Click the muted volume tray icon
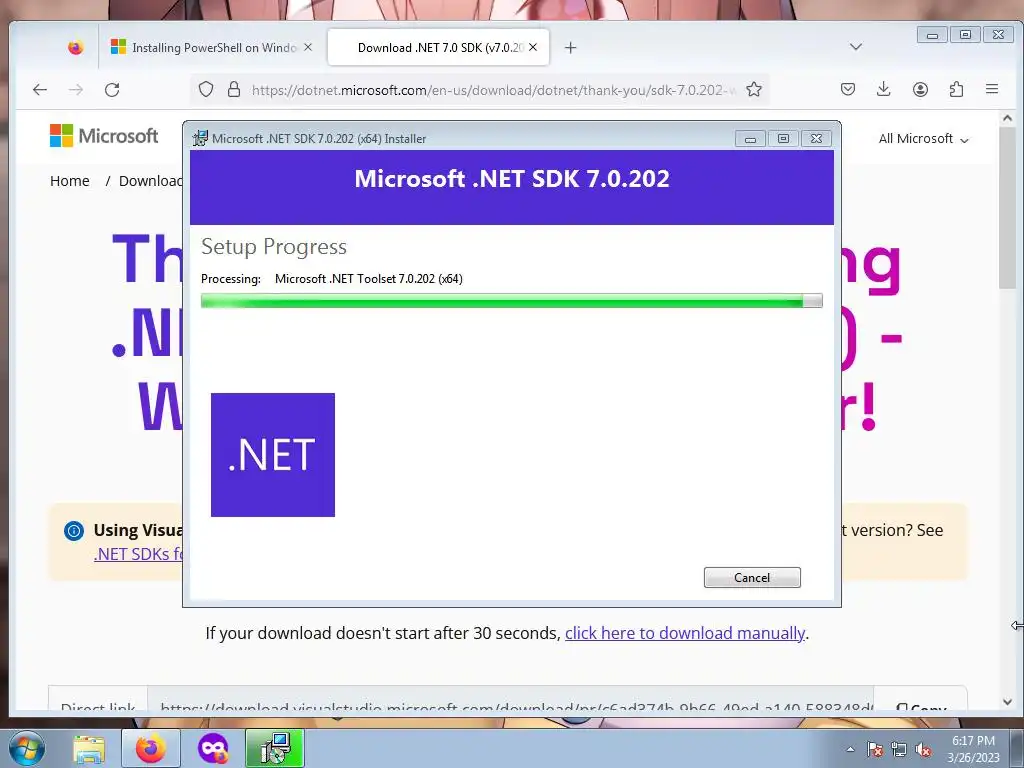Viewport: 1024px width, 768px height. coord(923,750)
